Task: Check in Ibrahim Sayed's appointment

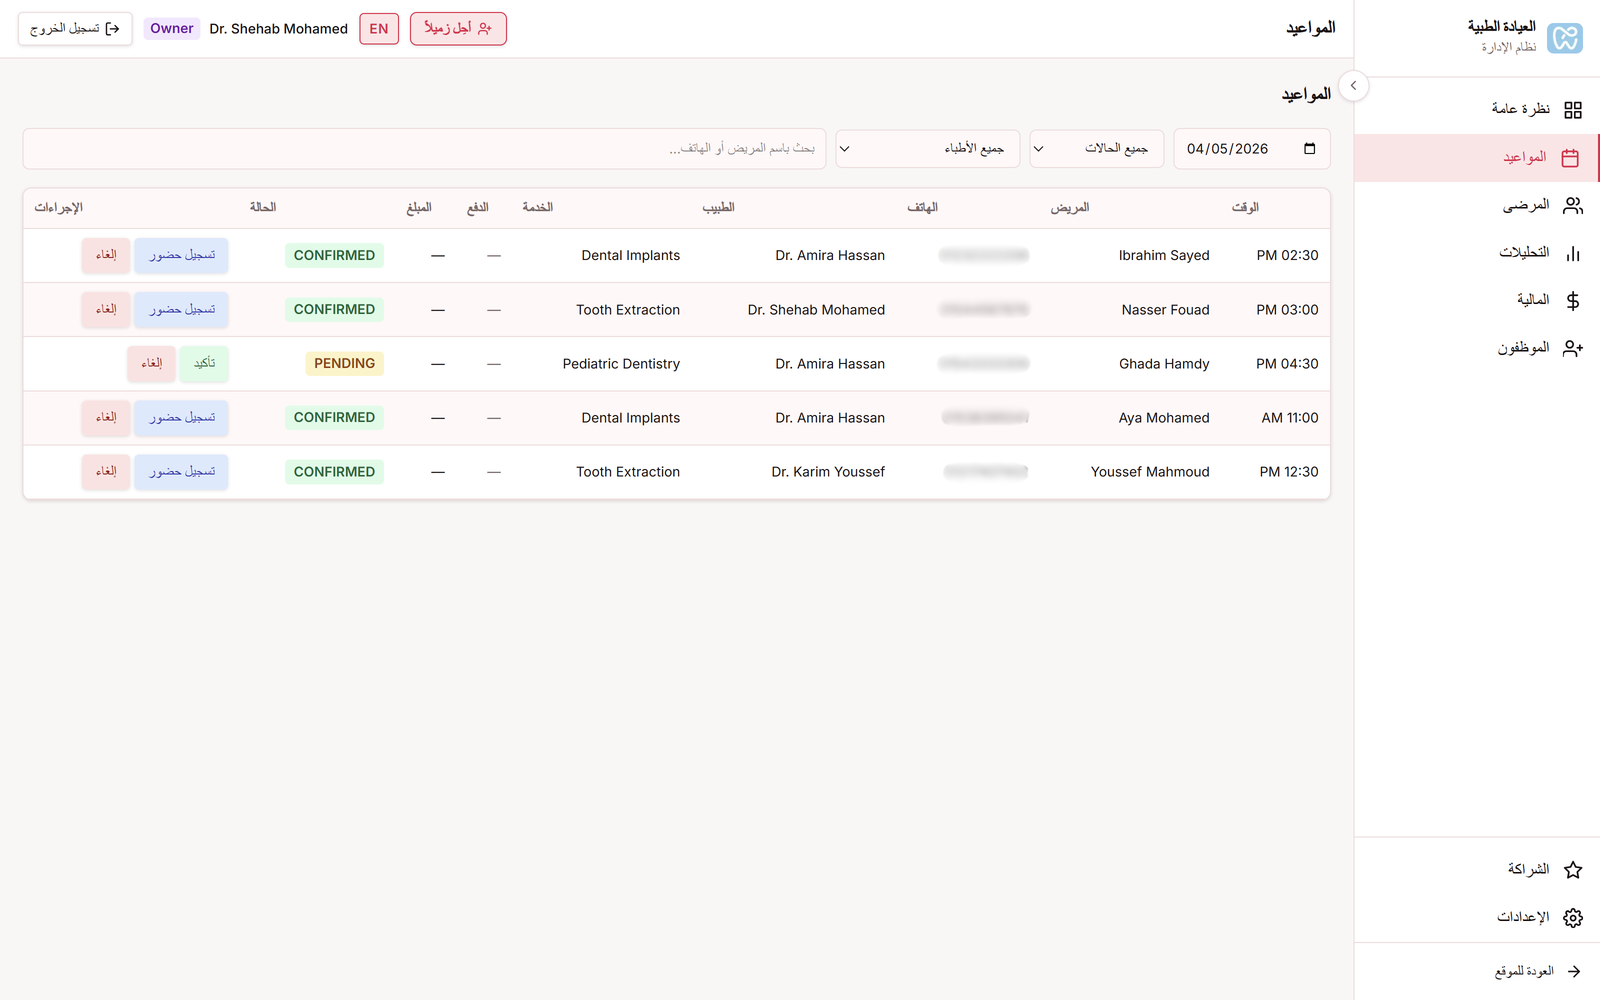Action: point(182,256)
